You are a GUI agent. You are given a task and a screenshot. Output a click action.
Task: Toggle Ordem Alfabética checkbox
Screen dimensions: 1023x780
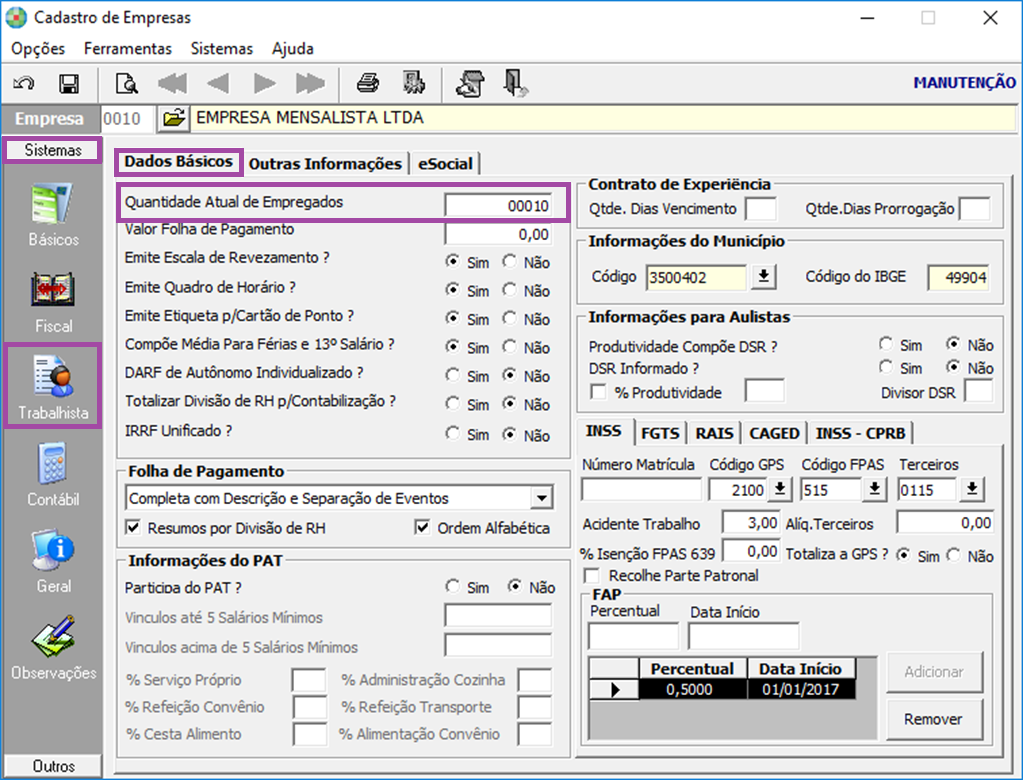click(x=423, y=528)
